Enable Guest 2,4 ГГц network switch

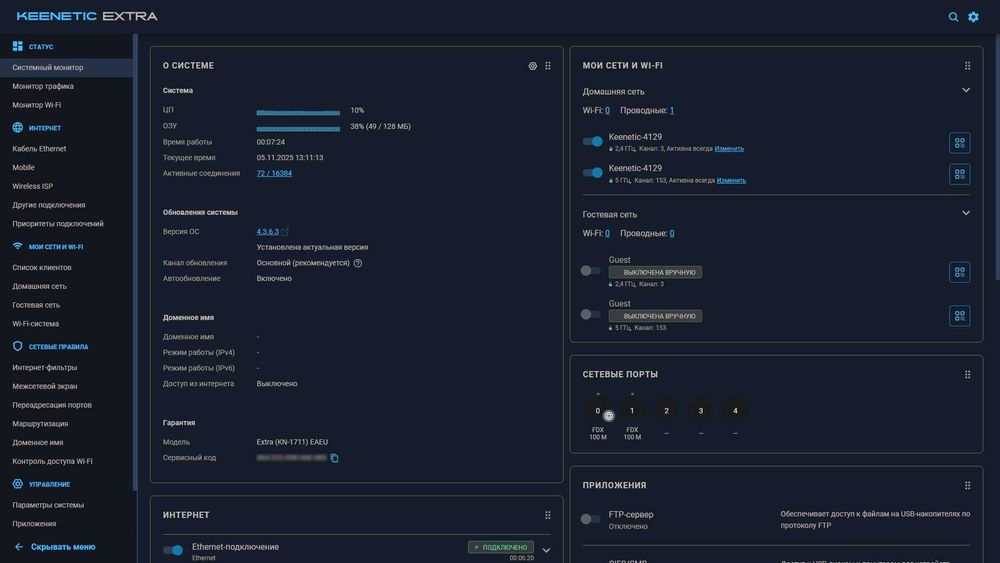click(x=591, y=271)
